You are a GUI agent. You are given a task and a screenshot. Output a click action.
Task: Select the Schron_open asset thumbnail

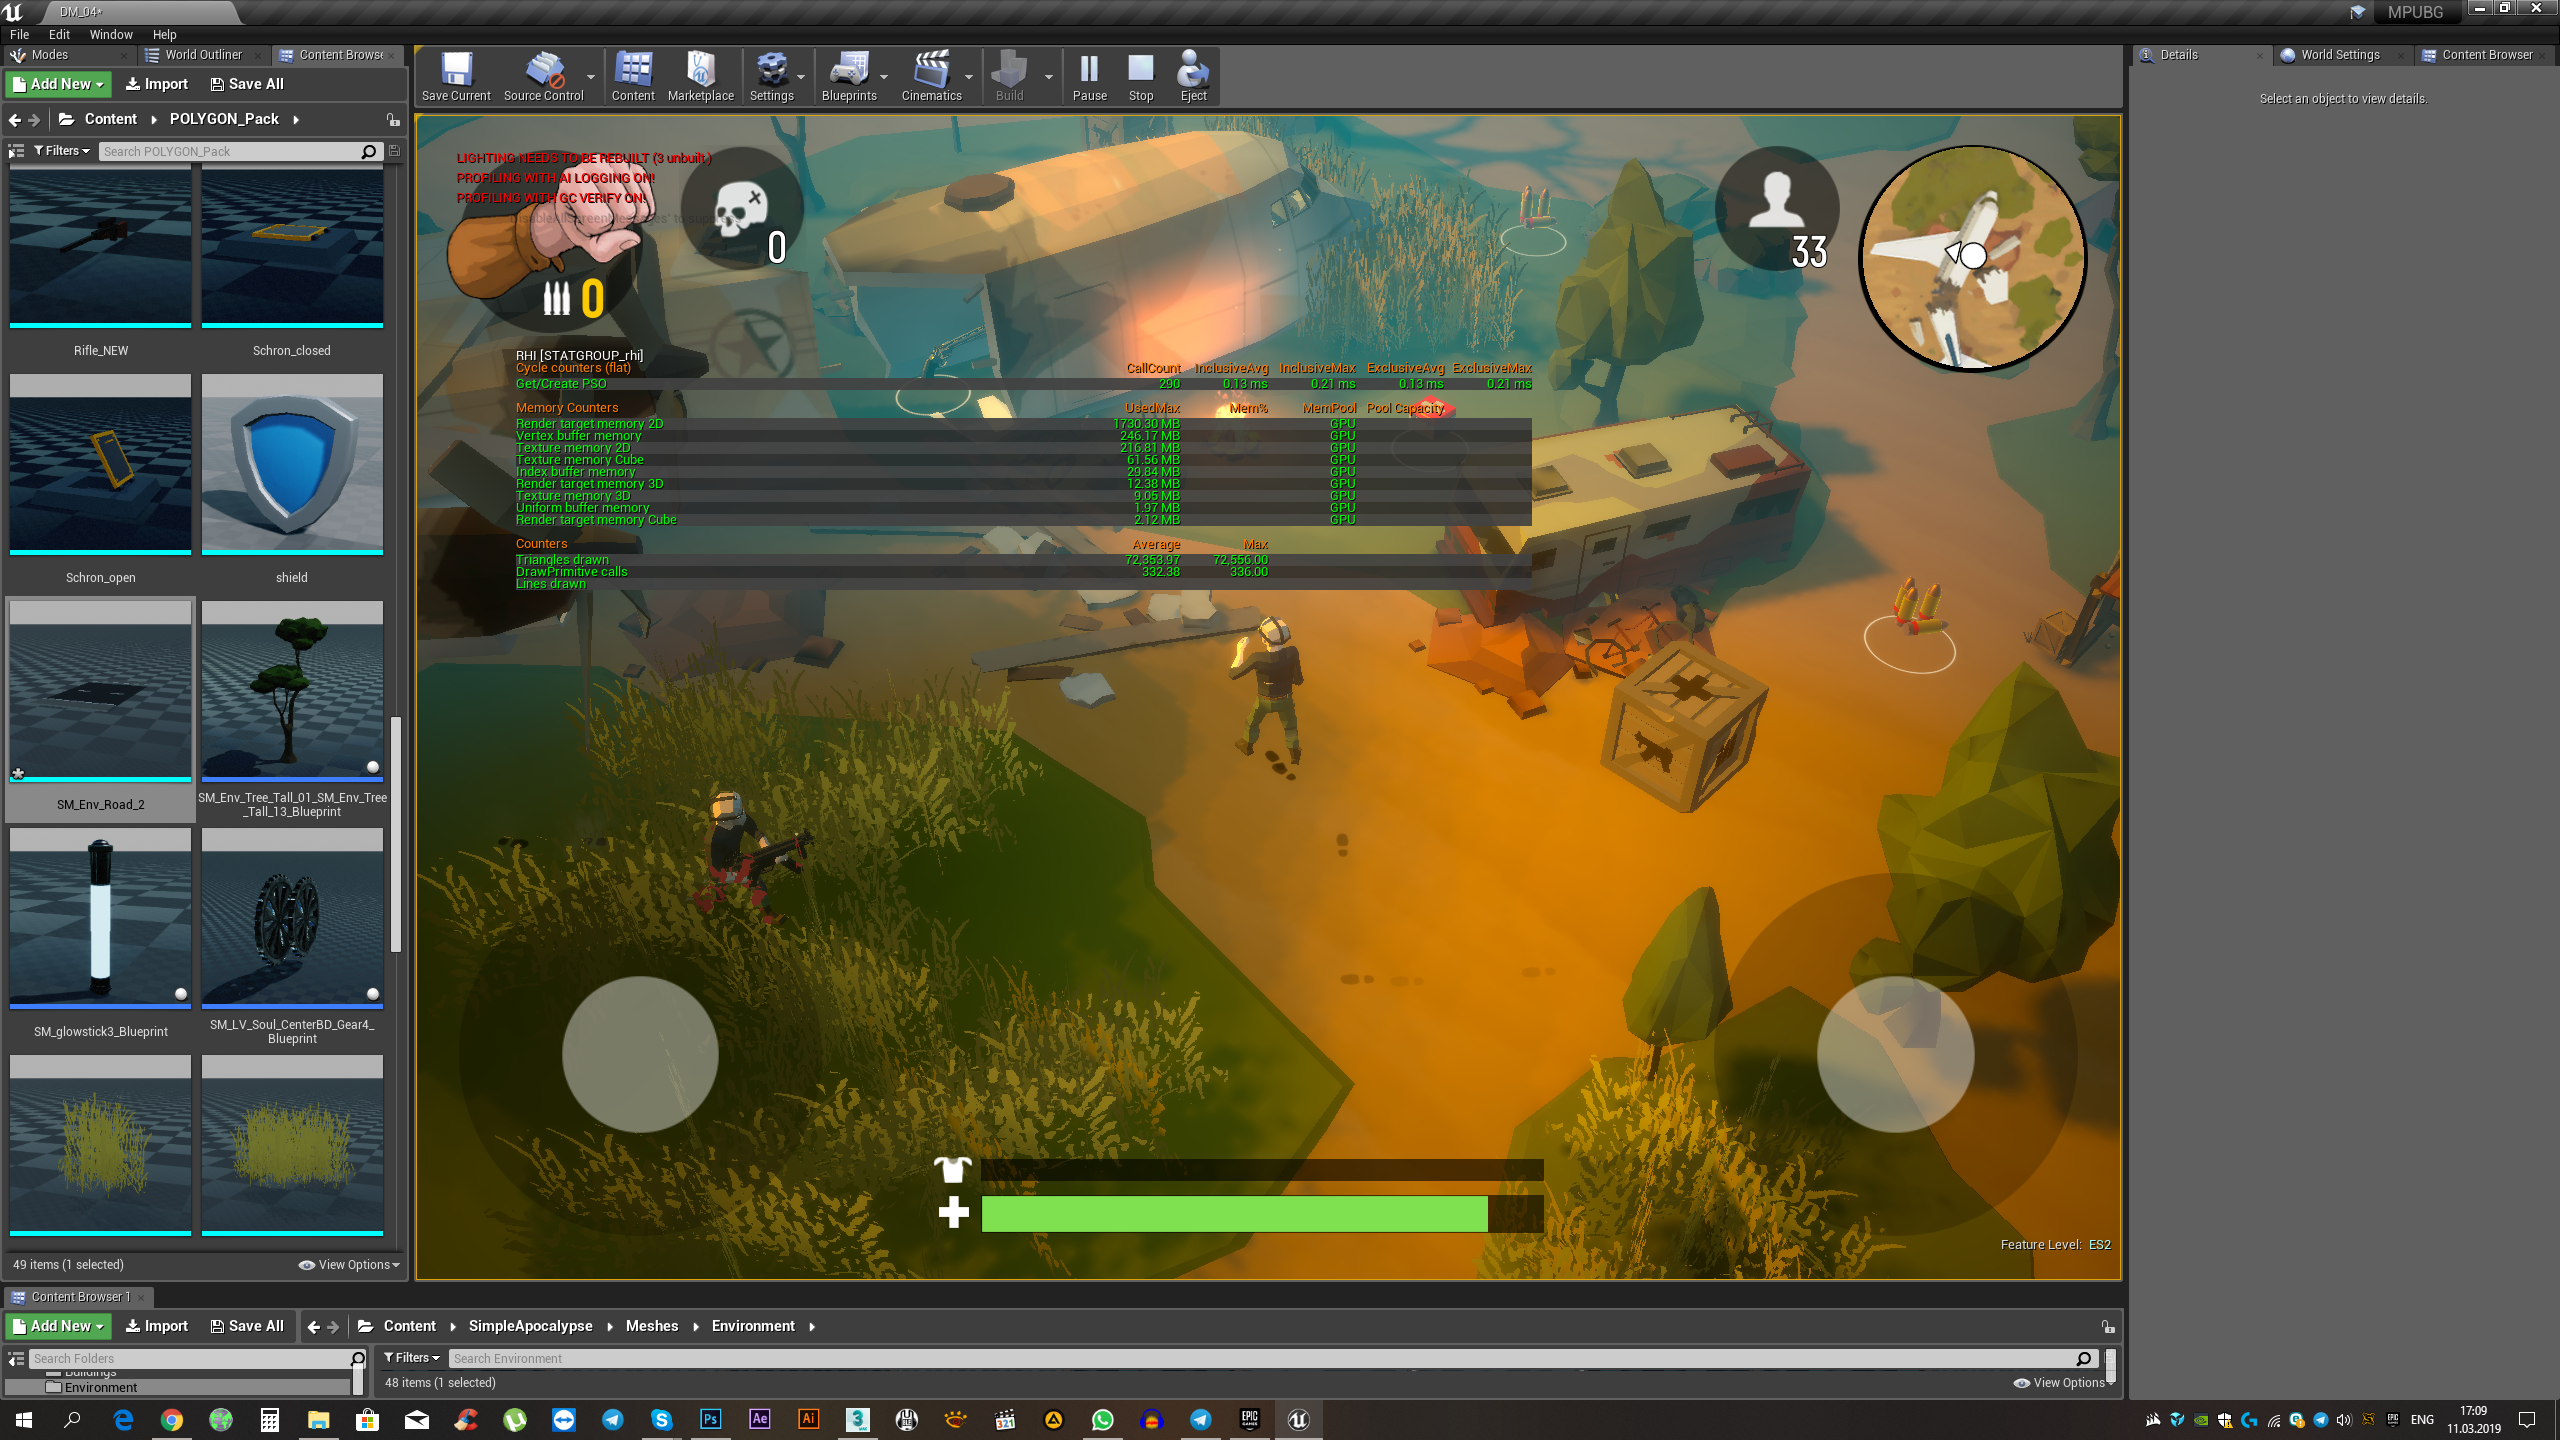(100, 464)
